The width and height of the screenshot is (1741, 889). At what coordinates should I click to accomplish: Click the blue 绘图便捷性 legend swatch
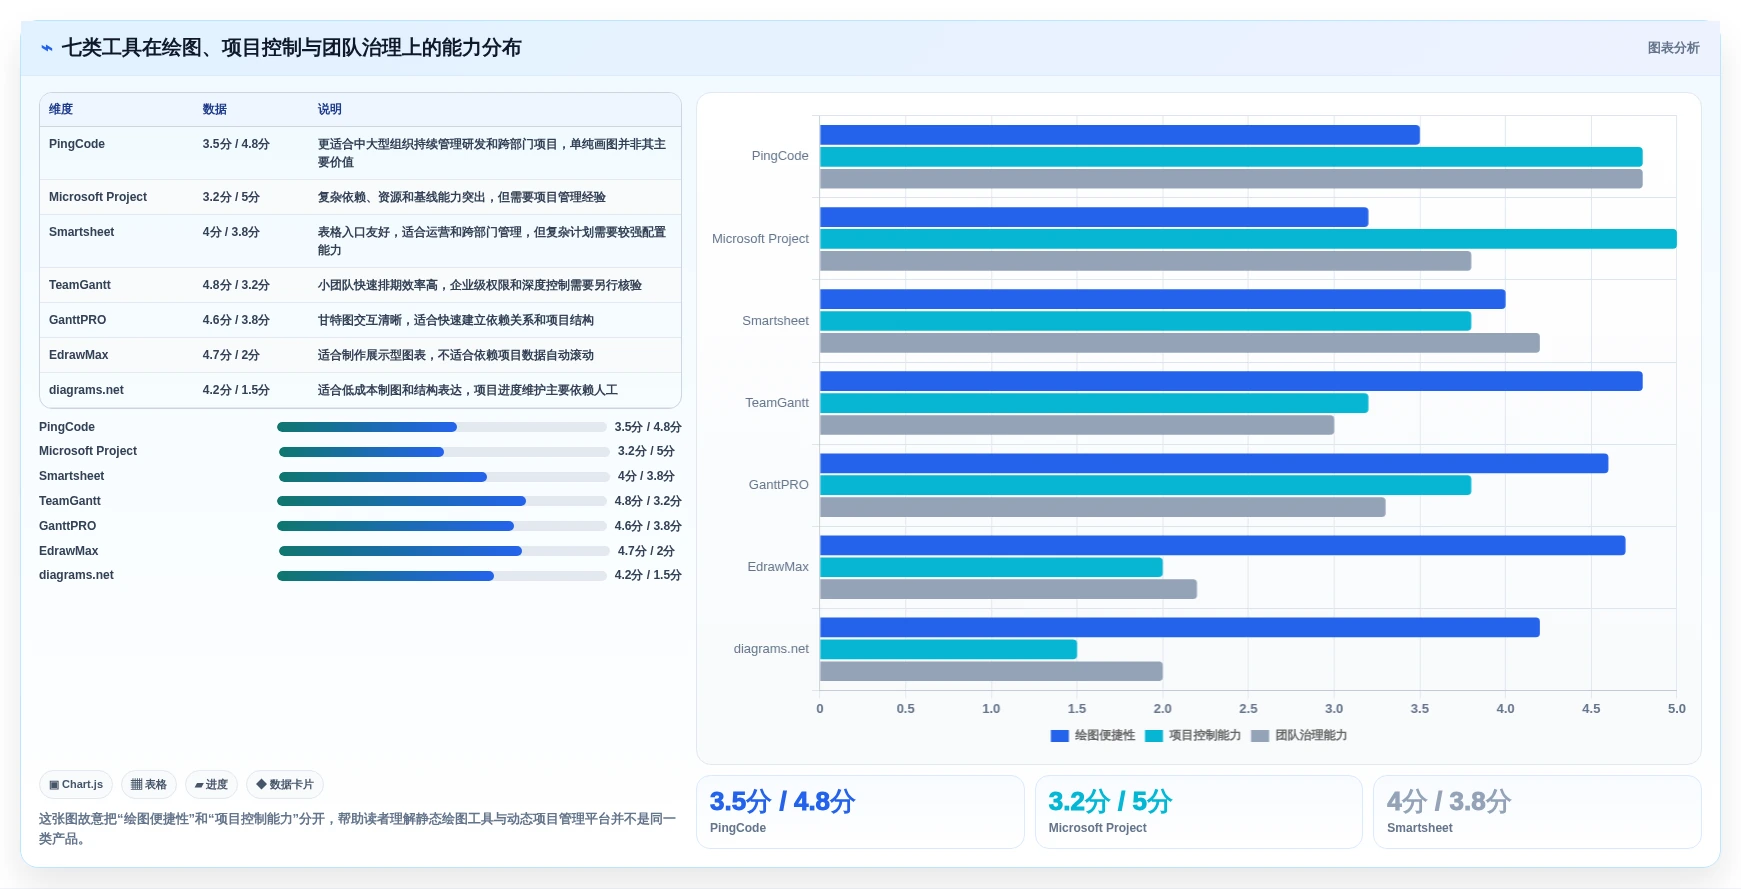click(1059, 736)
